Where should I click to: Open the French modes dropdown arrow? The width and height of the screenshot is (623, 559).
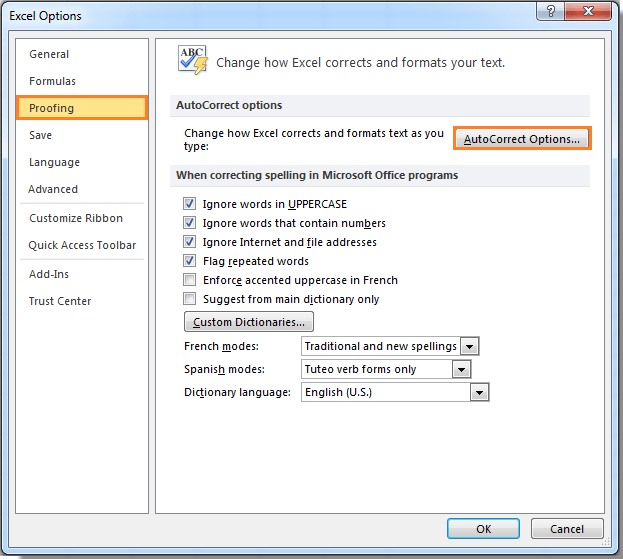click(470, 346)
